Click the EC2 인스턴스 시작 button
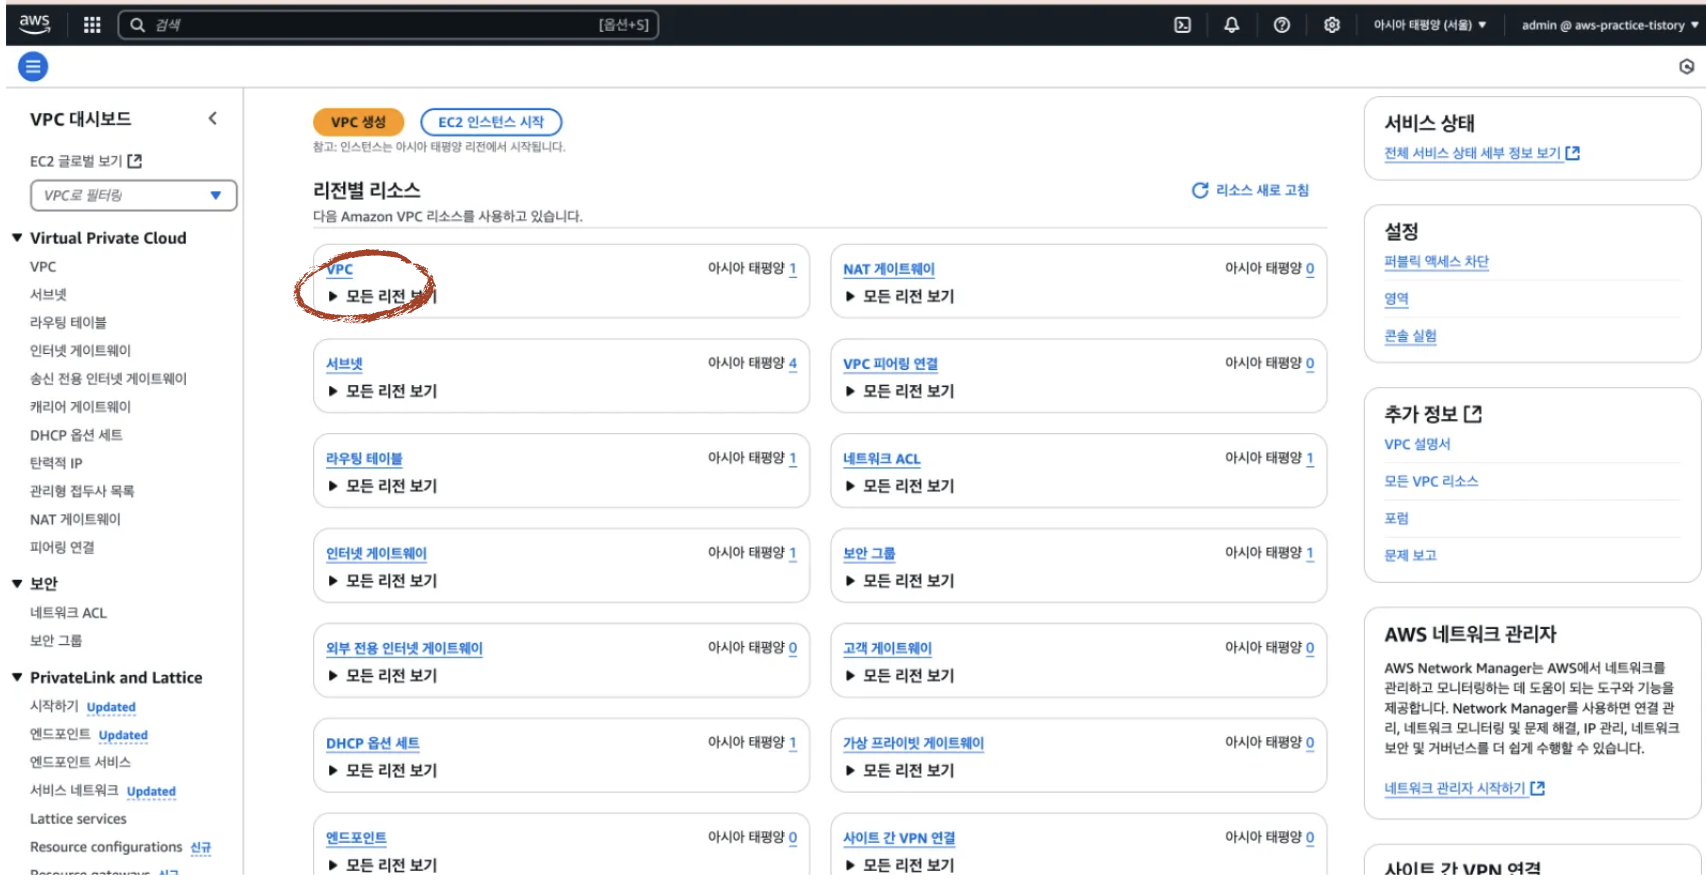This screenshot has height=888, width=1706. (x=491, y=122)
